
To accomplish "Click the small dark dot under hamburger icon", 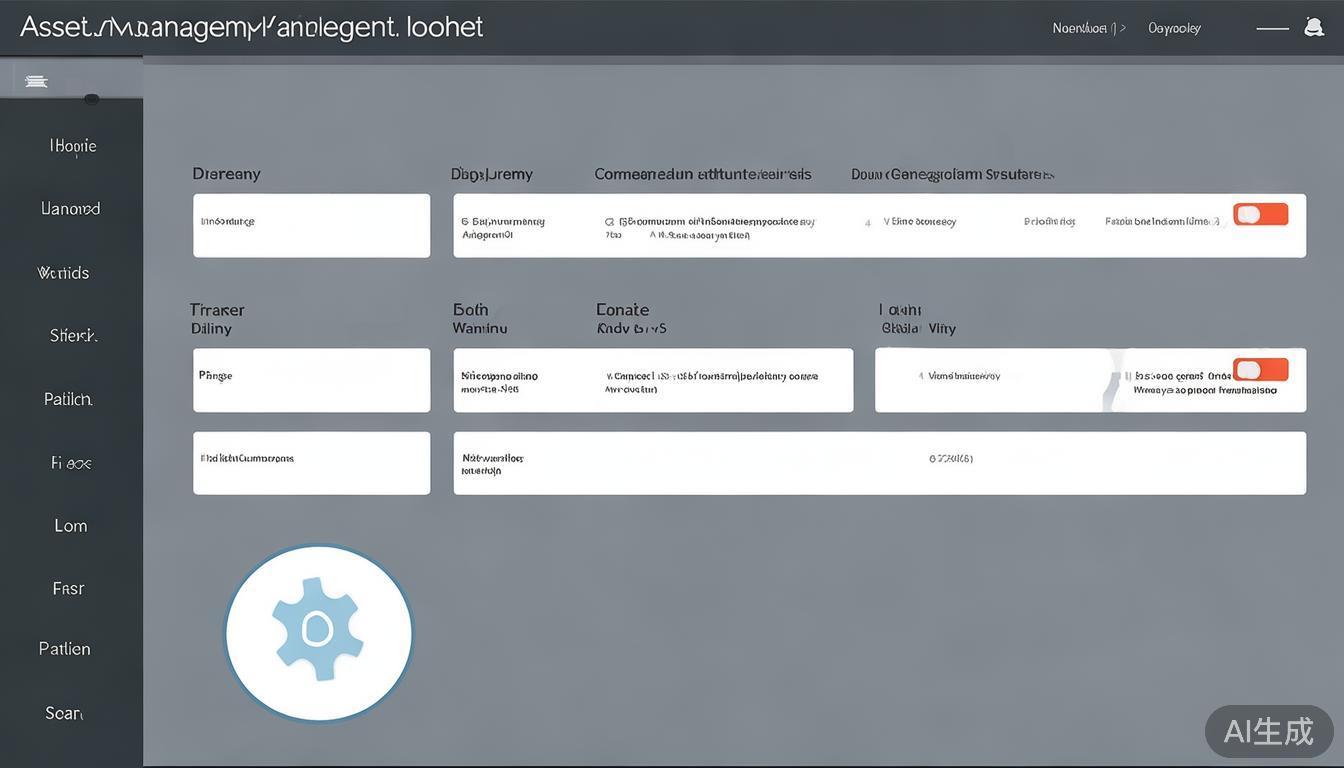I will [x=91, y=99].
